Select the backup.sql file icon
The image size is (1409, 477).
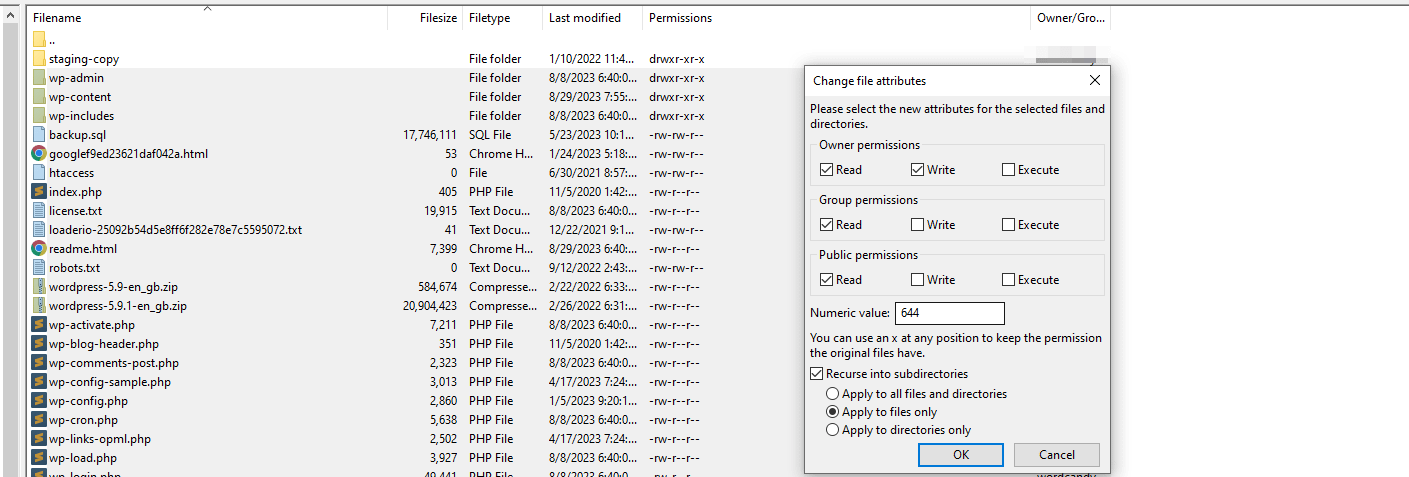pos(39,134)
